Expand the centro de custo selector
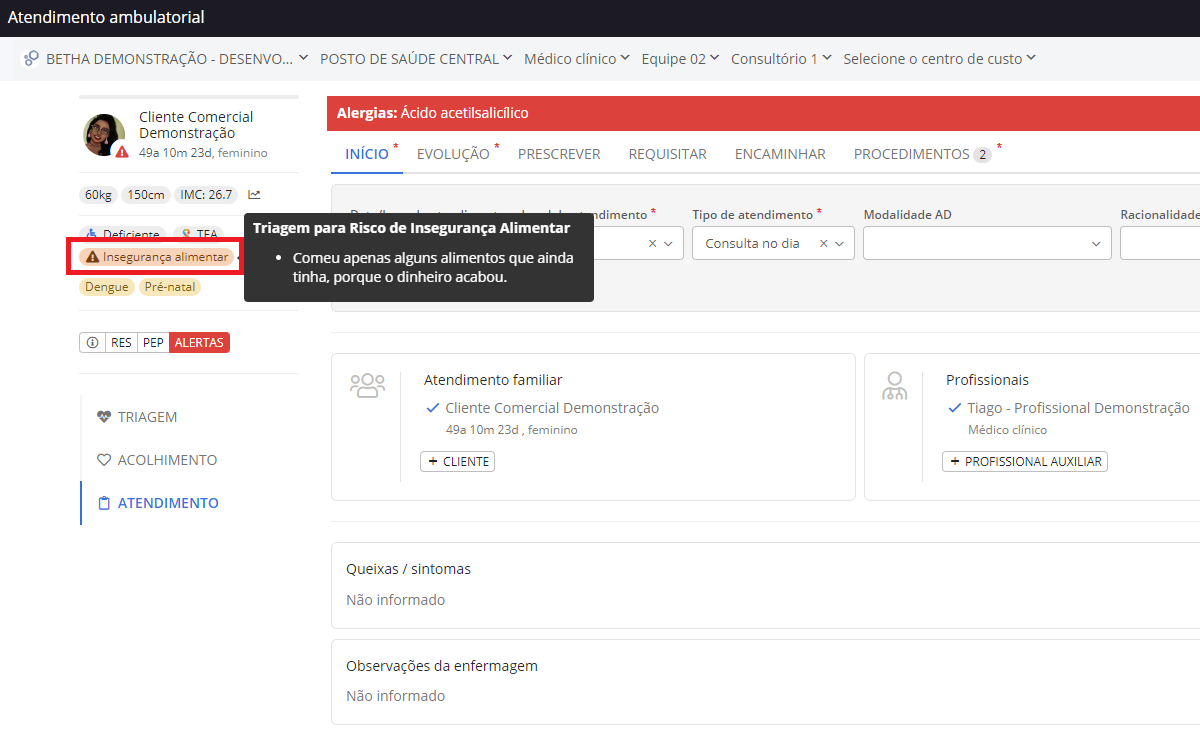 click(939, 59)
